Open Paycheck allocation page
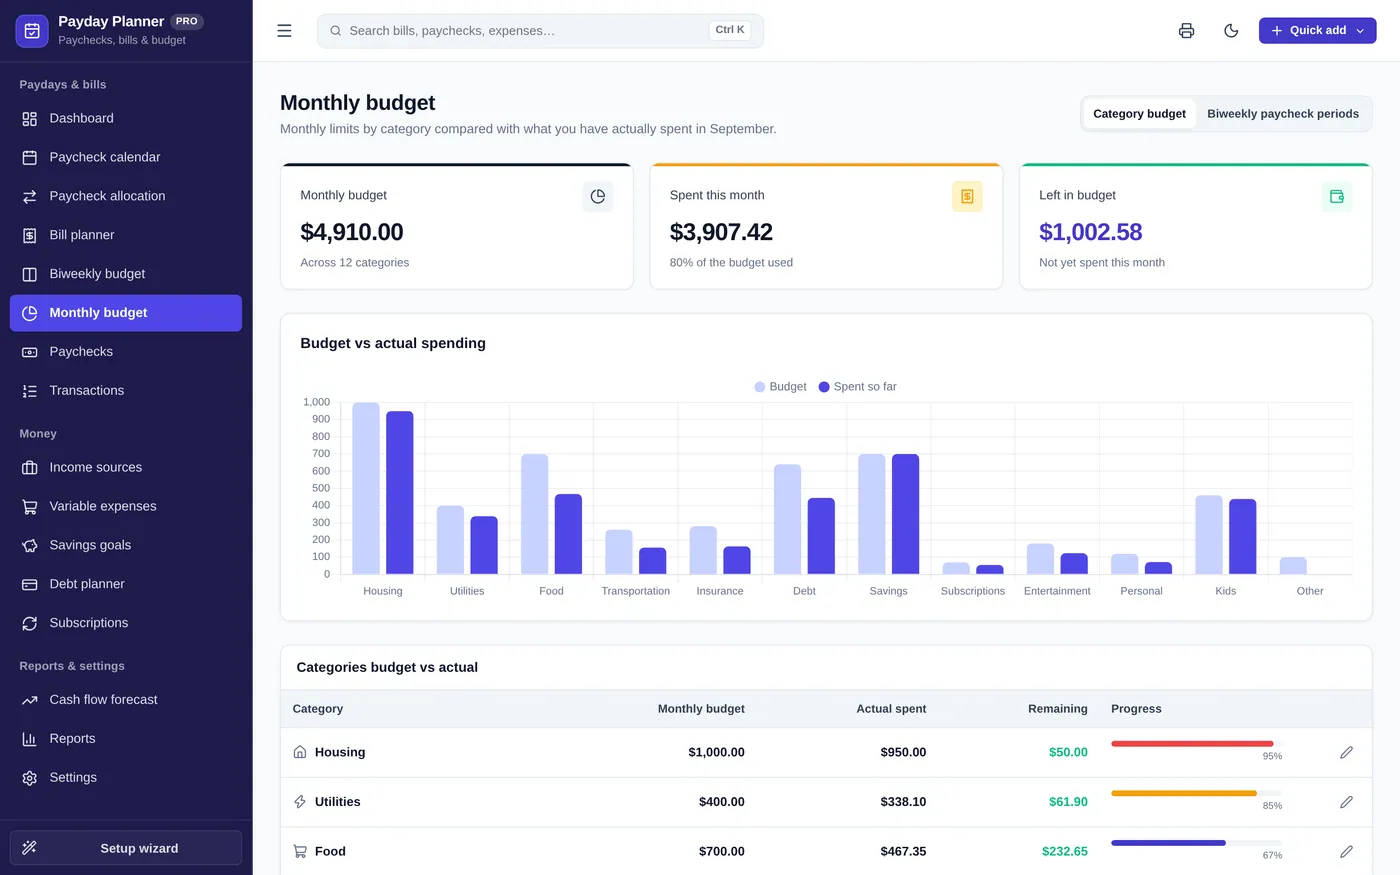Viewport: 1400px width, 875px height. [126, 196]
